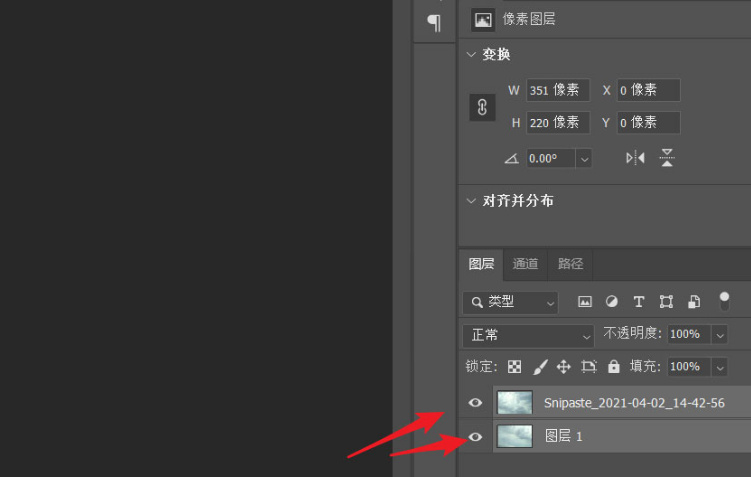This screenshot has height=477, width=751.
Task: Click the 不透明度 label
Action: 632,333
